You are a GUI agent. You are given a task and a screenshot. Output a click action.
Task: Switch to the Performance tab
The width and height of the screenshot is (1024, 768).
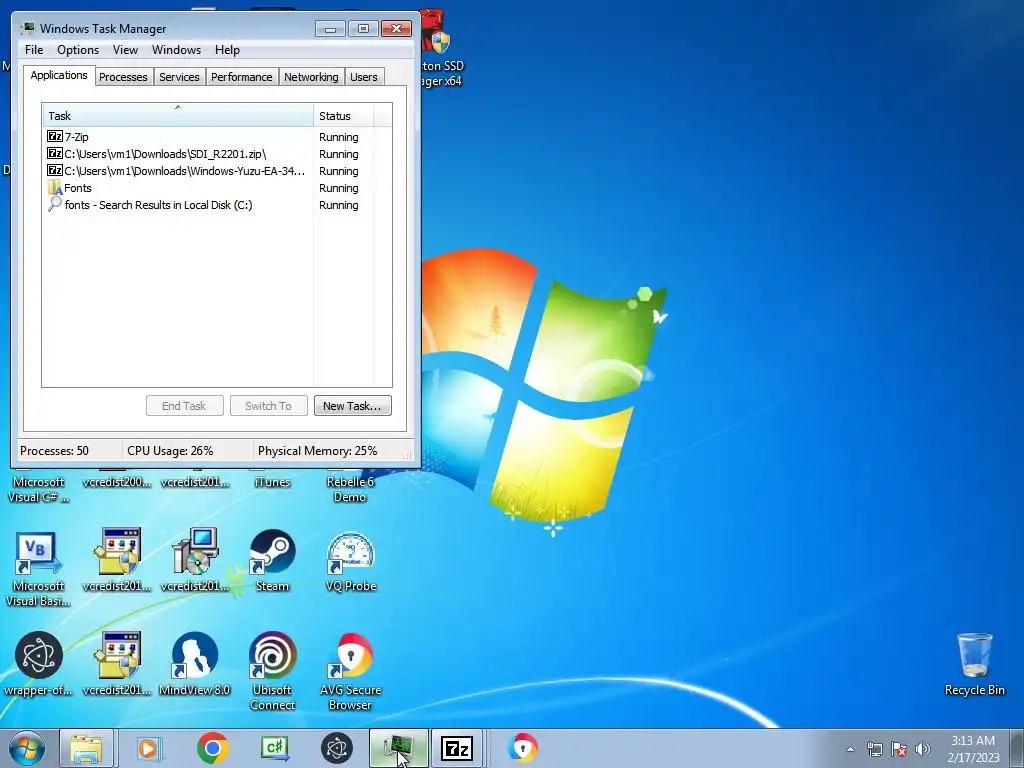(x=242, y=77)
